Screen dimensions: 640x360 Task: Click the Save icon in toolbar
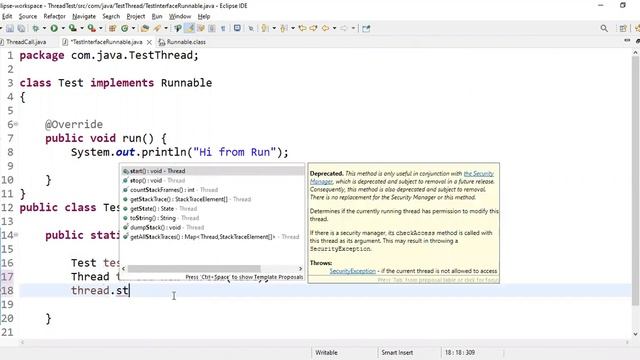tap(10, 28)
